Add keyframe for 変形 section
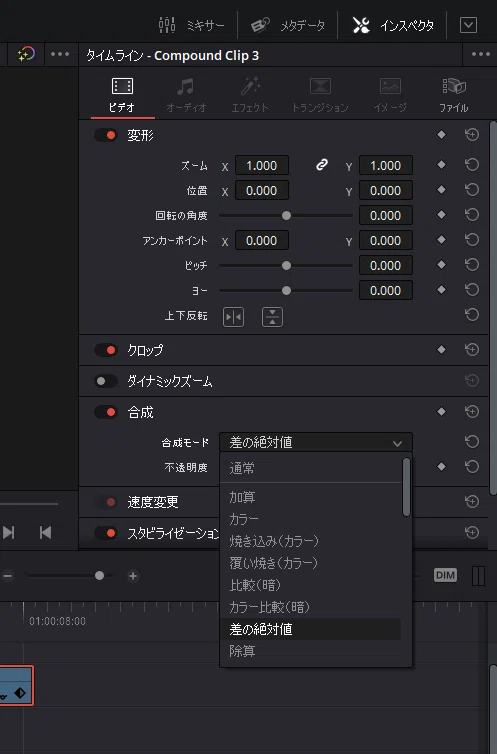This screenshot has width=497, height=754. coord(441,135)
